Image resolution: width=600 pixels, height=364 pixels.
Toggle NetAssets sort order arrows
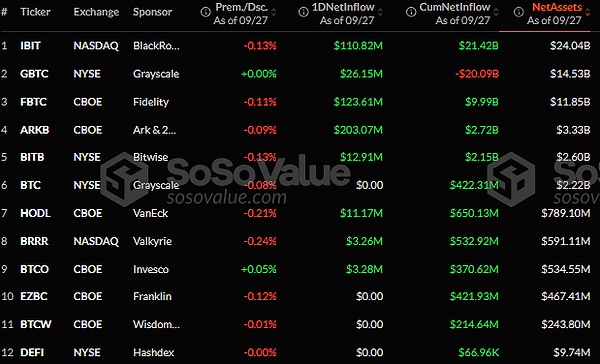tap(588, 13)
